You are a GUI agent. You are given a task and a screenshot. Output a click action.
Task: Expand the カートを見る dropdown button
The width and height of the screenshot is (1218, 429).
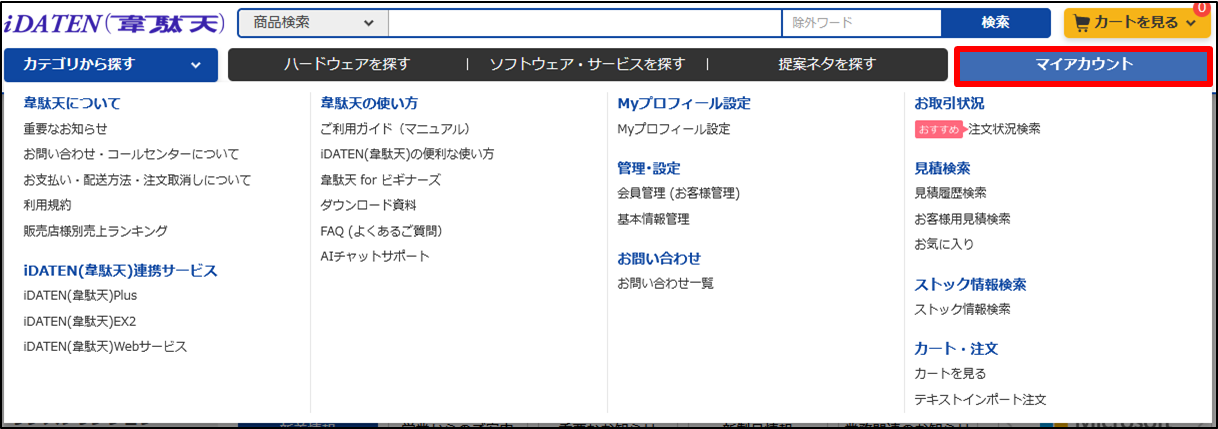coord(1190,23)
